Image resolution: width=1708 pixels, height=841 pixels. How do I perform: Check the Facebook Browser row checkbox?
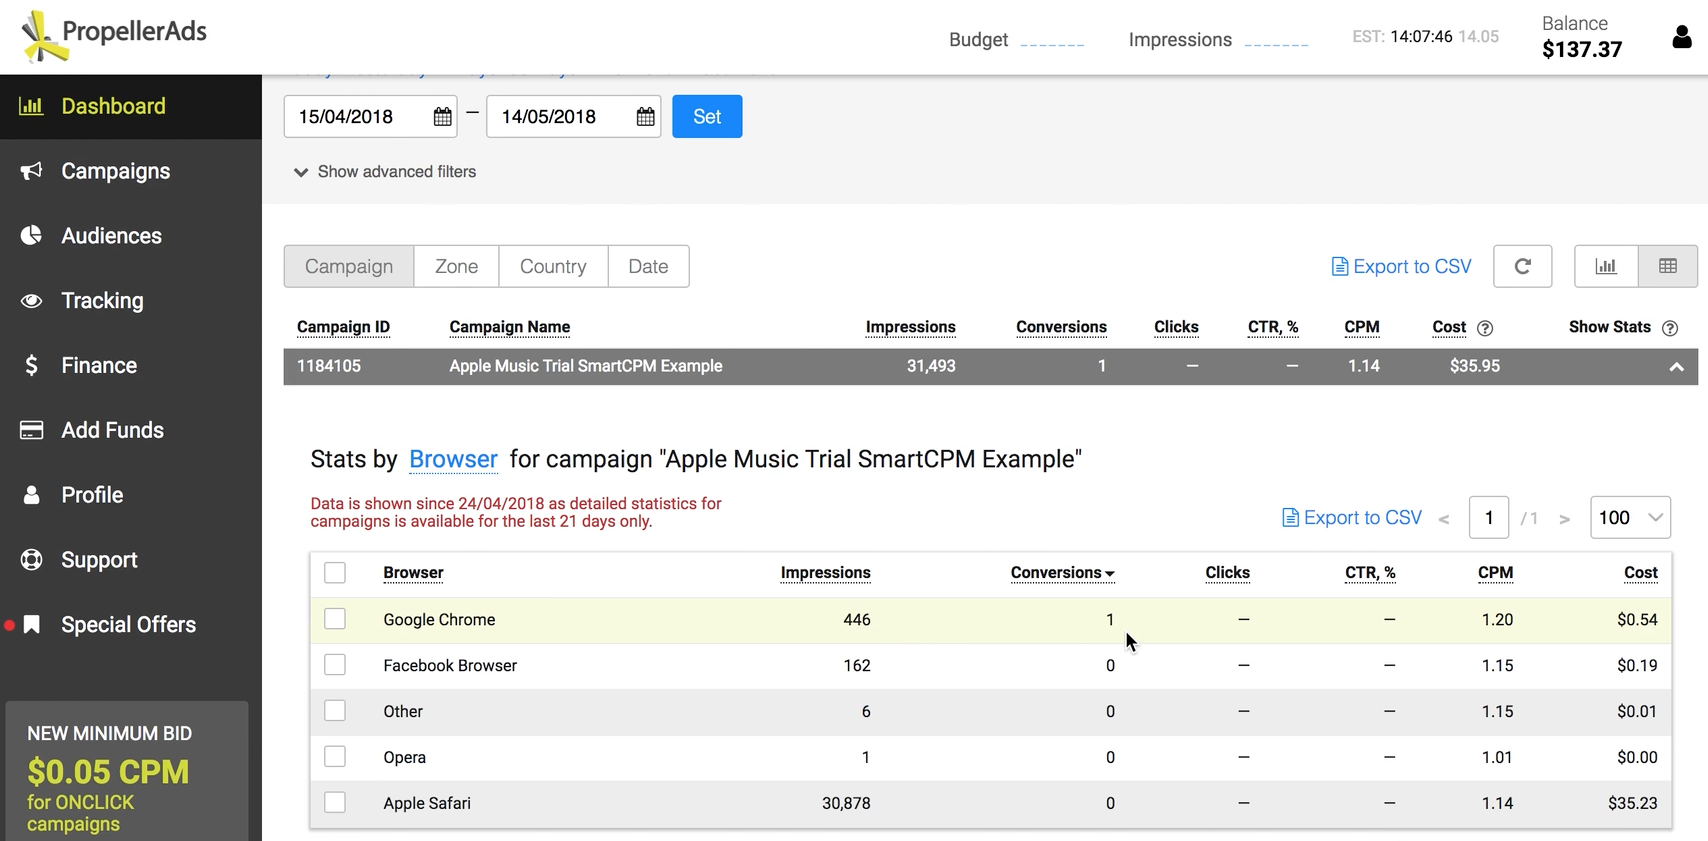(x=335, y=665)
